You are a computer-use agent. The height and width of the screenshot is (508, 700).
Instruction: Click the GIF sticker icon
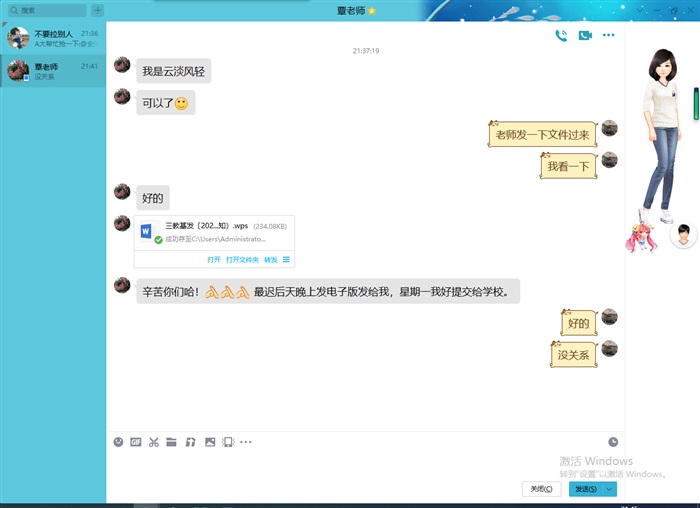point(135,442)
